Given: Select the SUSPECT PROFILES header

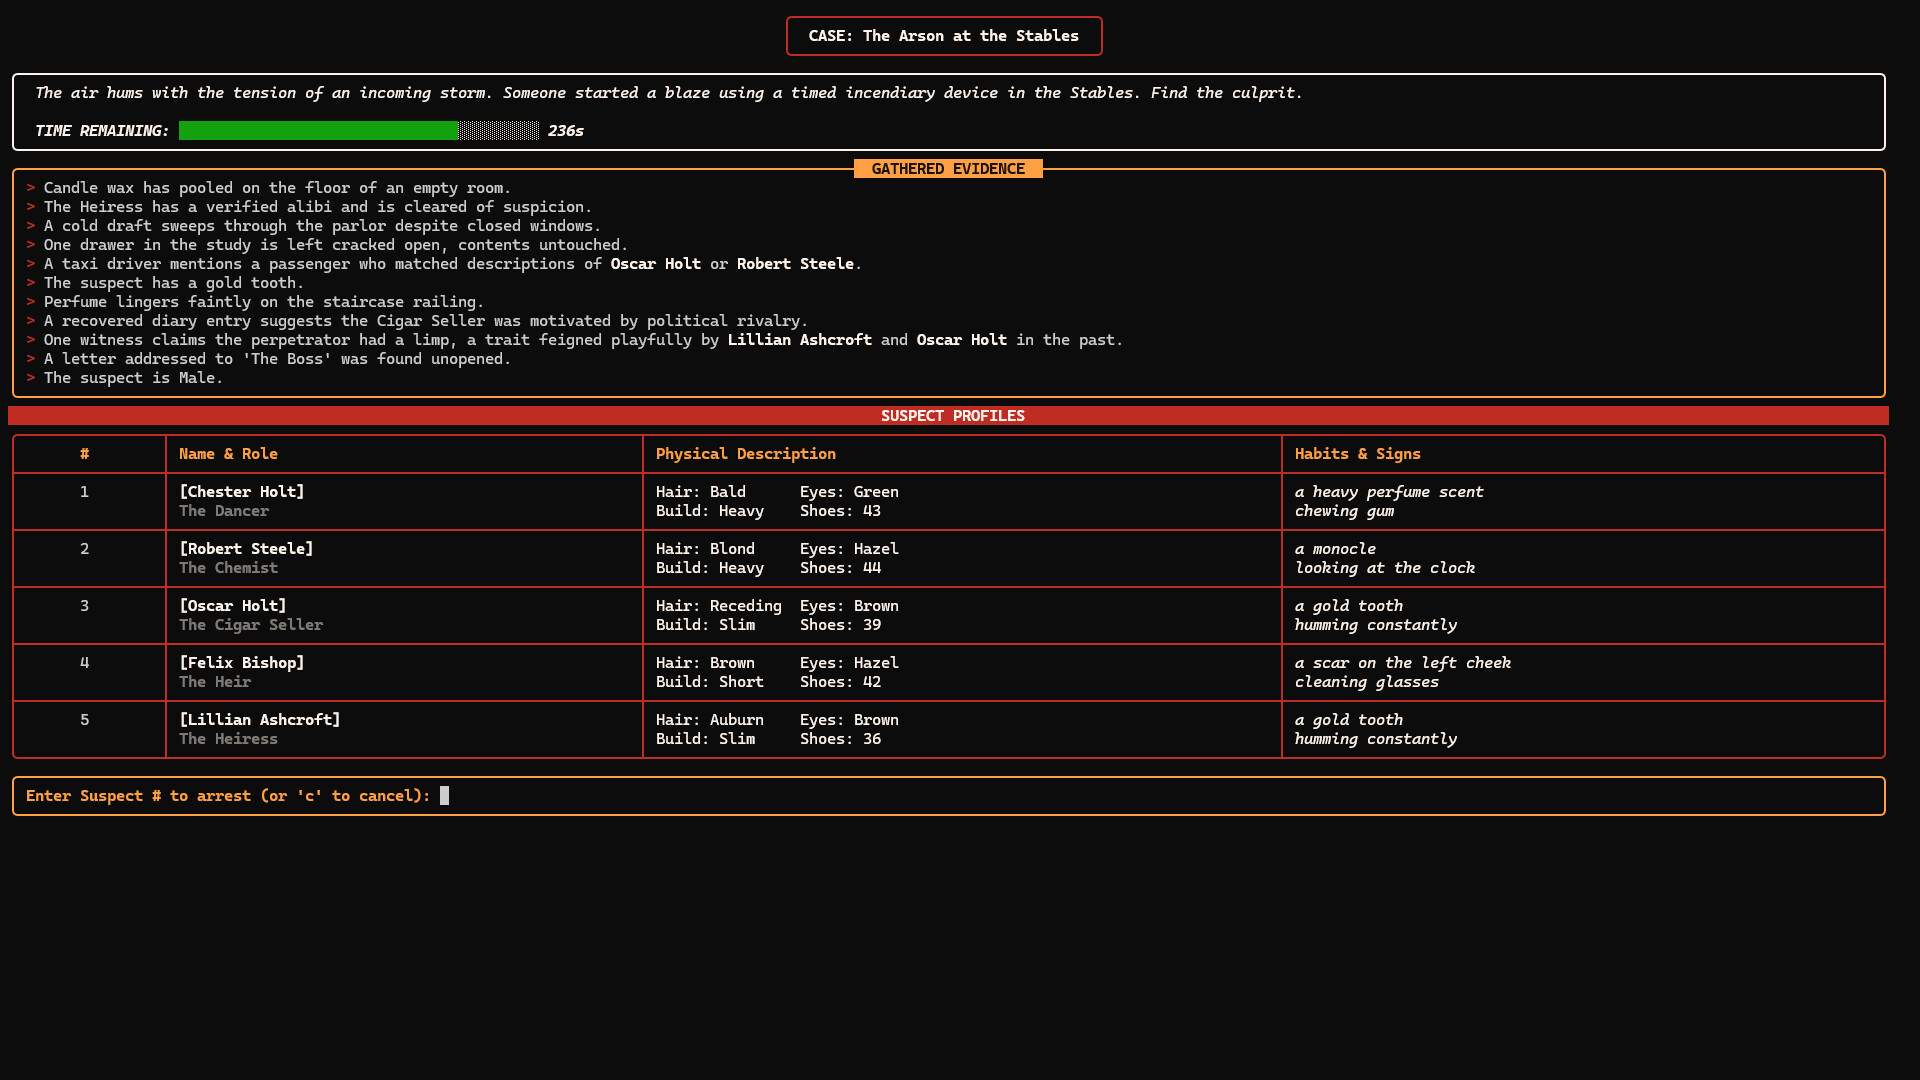Looking at the screenshot, I should click(x=952, y=415).
